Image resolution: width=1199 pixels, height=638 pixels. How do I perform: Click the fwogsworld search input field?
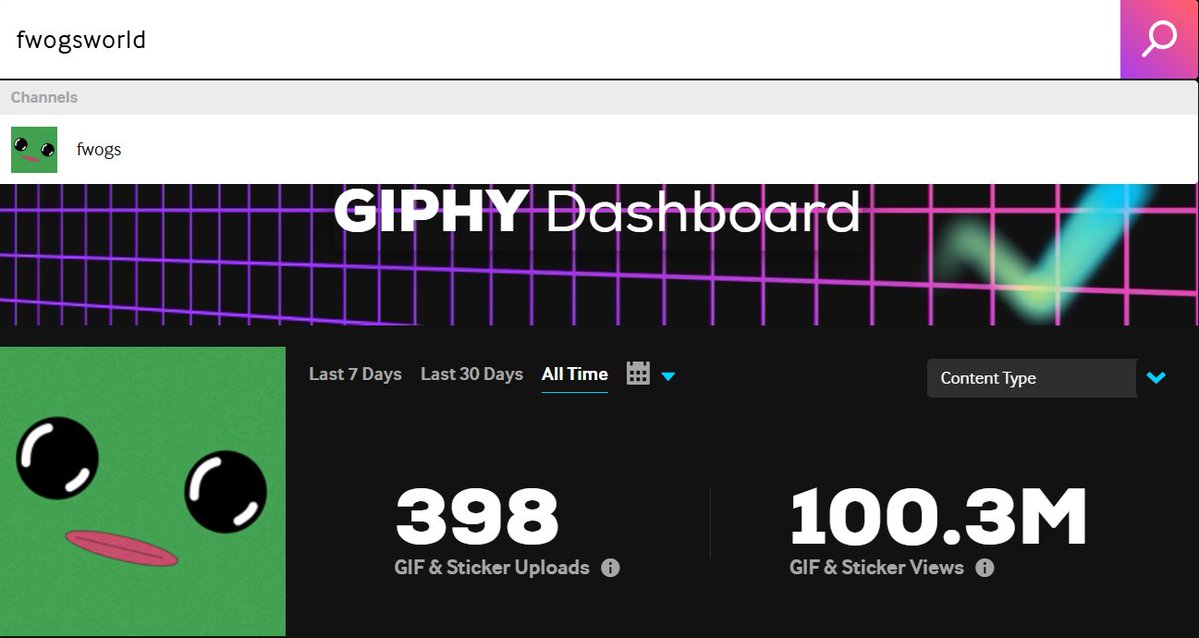[560, 39]
